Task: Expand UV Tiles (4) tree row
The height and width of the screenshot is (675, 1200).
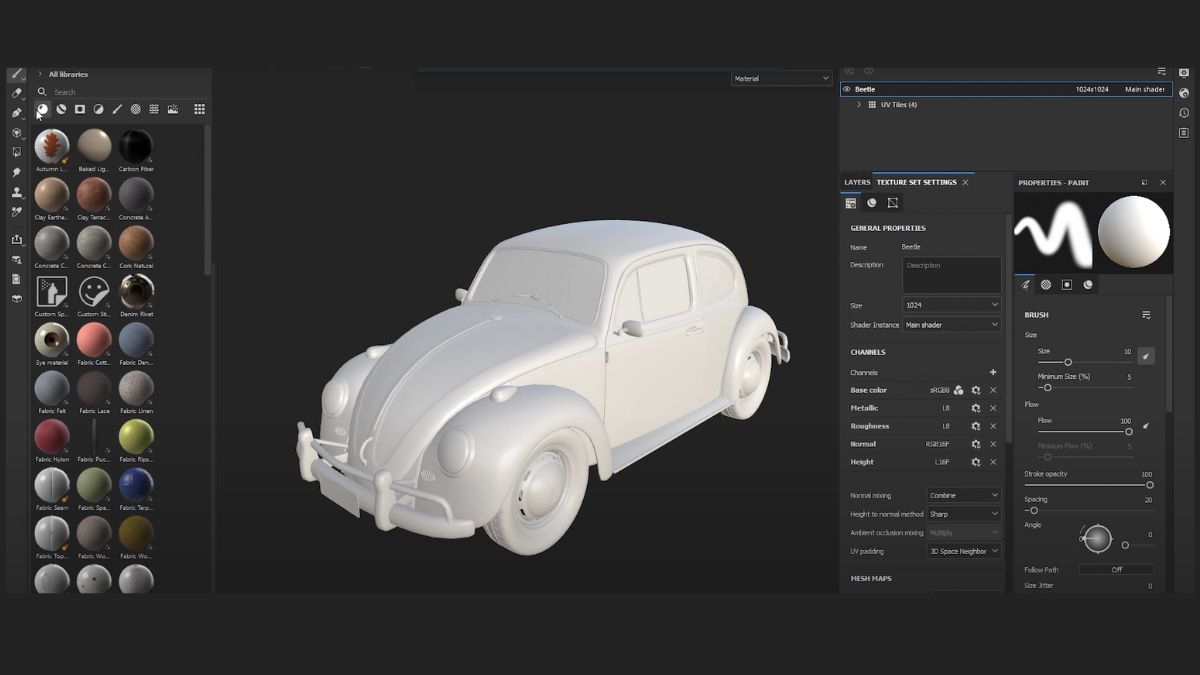Action: click(x=859, y=104)
